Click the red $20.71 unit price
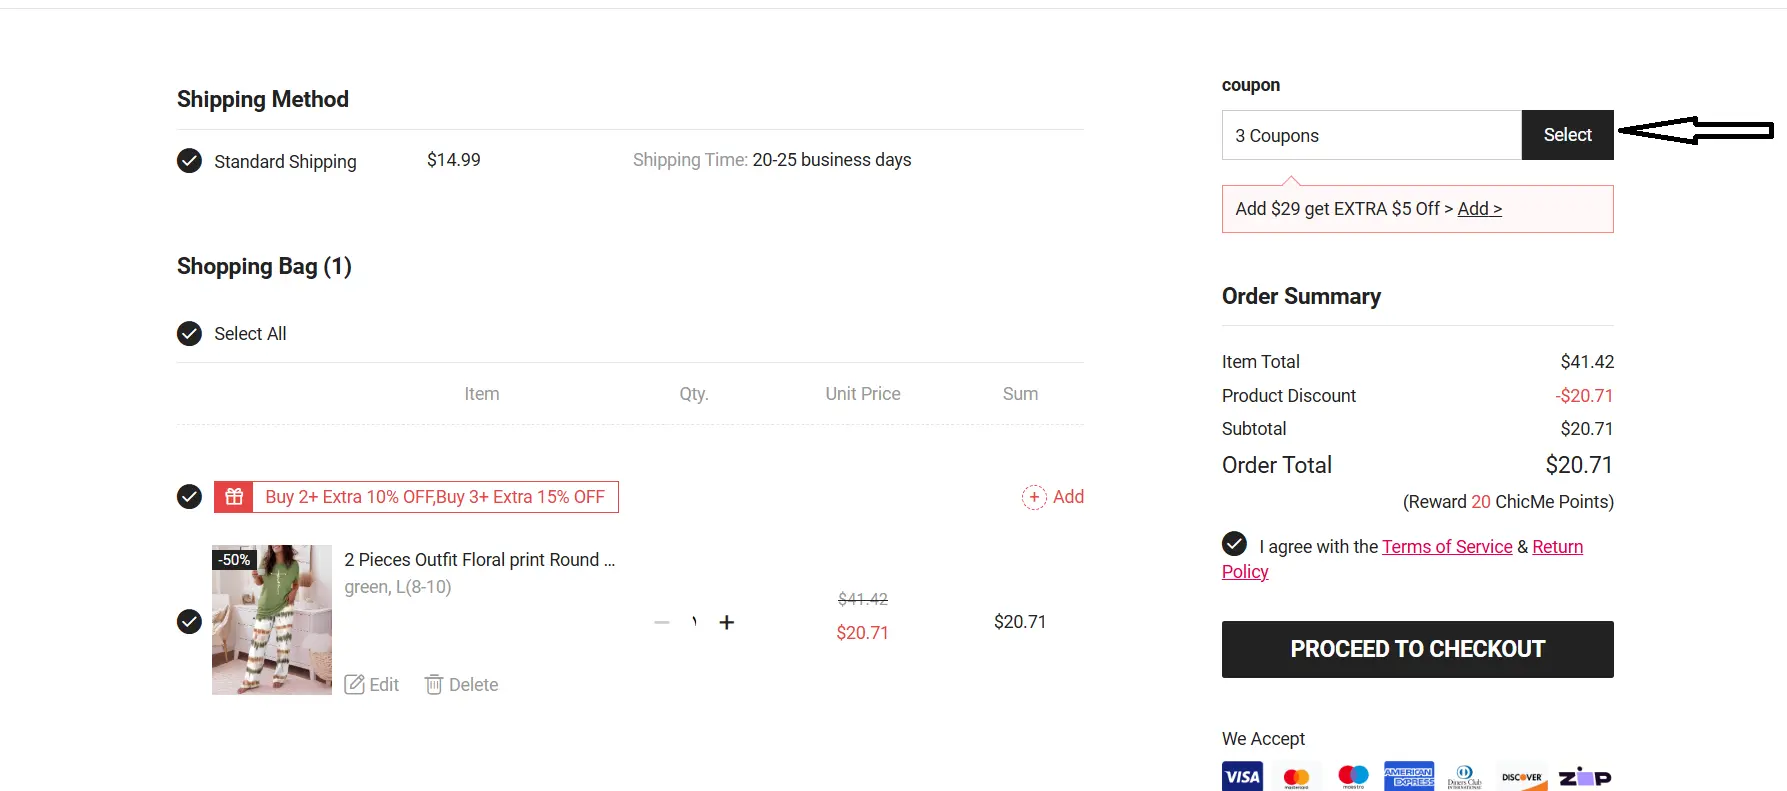 [863, 633]
